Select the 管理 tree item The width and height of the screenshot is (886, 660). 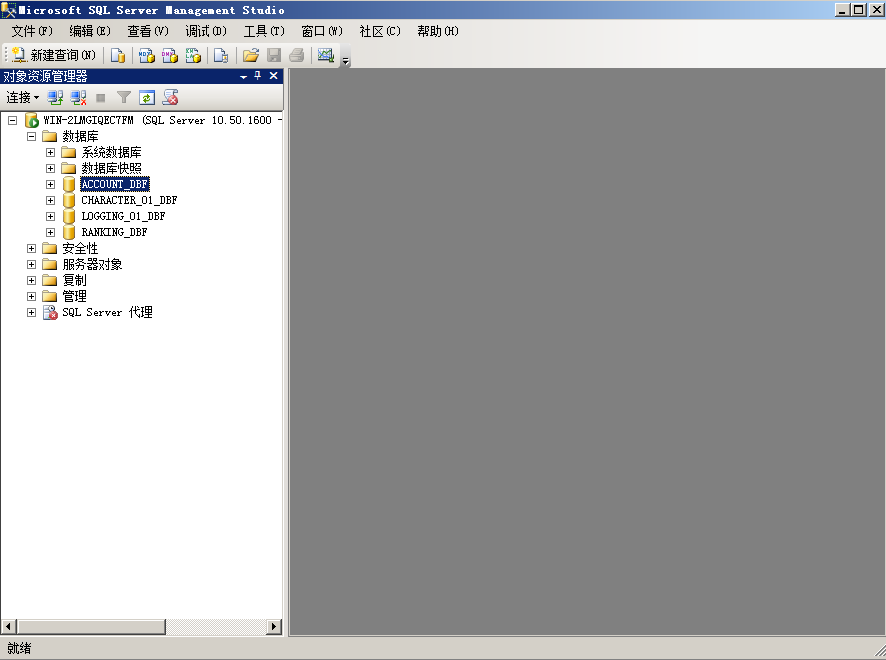click(x=74, y=297)
